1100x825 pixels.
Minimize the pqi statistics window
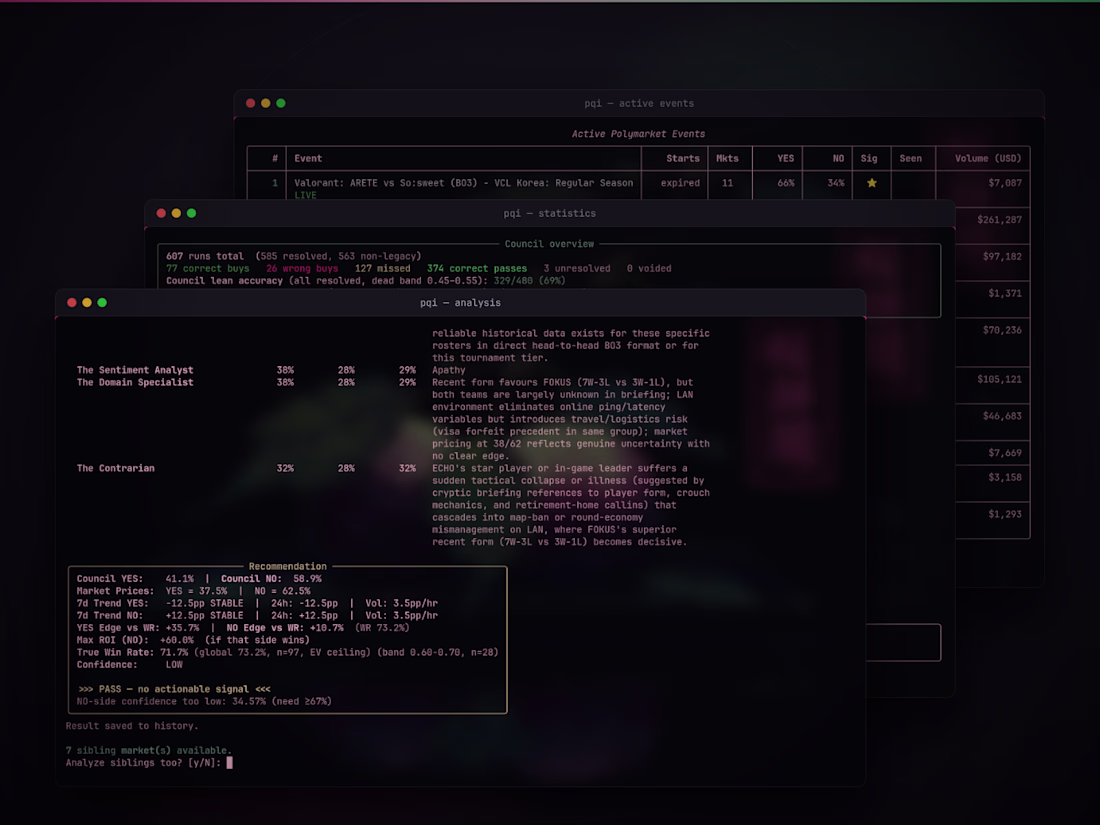pos(176,213)
